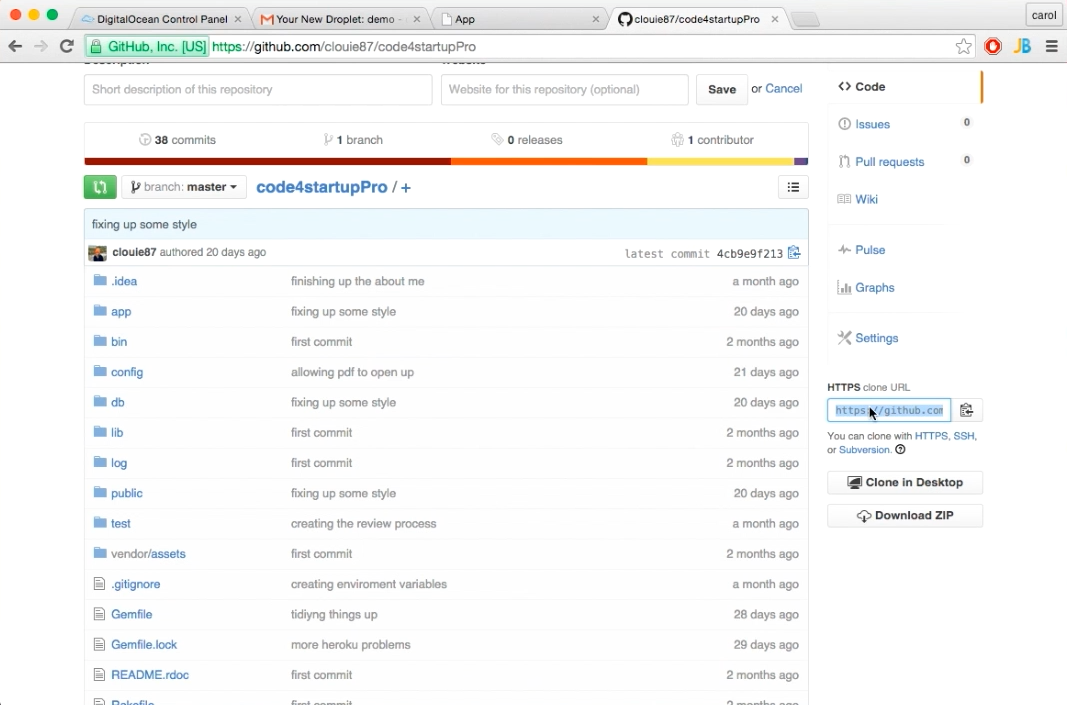The image size is (1067, 705).
Task: Copy HTTPS clone URL clipboard icon
Action: point(966,410)
